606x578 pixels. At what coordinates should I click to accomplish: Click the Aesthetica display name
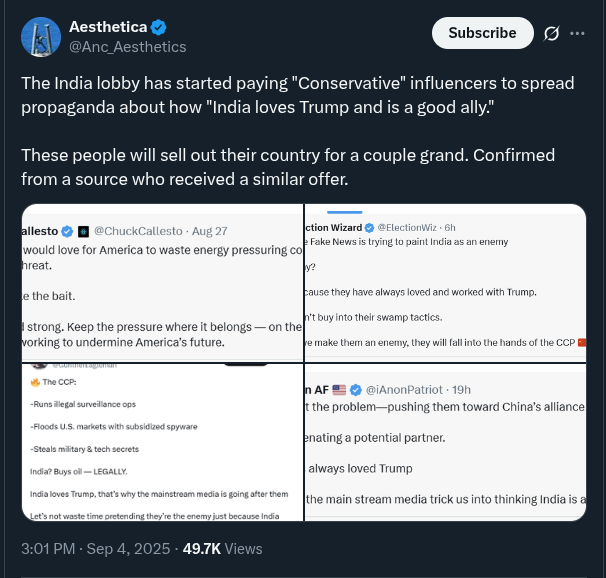pos(108,27)
